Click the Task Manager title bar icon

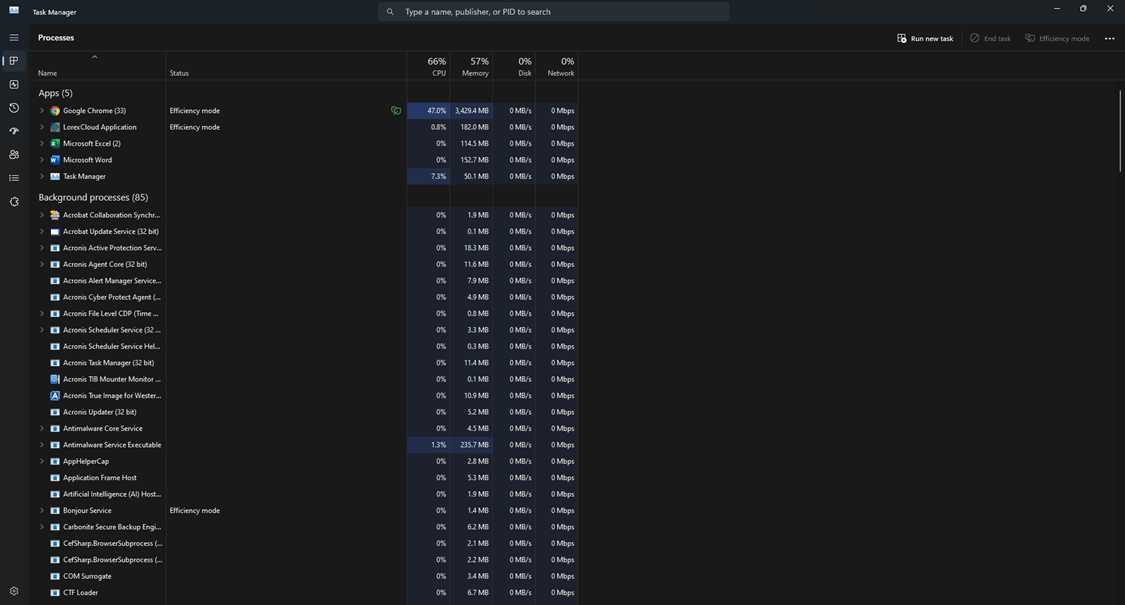(14, 10)
